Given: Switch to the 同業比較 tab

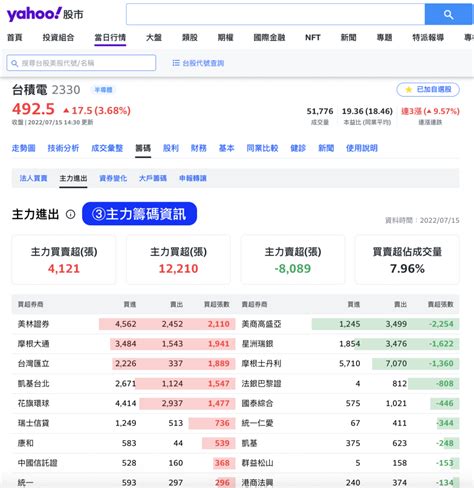Looking at the screenshot, I should tap(262, 148).
